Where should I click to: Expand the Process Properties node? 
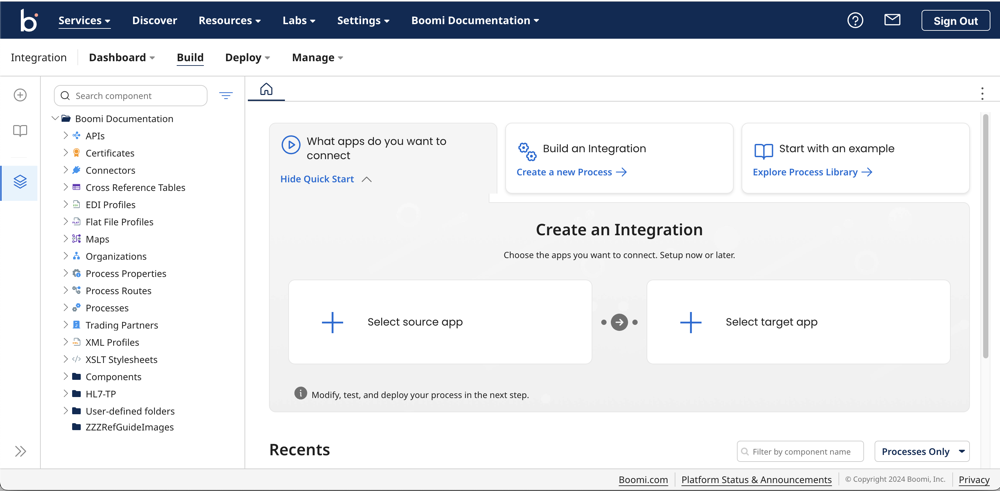(66, 274)
